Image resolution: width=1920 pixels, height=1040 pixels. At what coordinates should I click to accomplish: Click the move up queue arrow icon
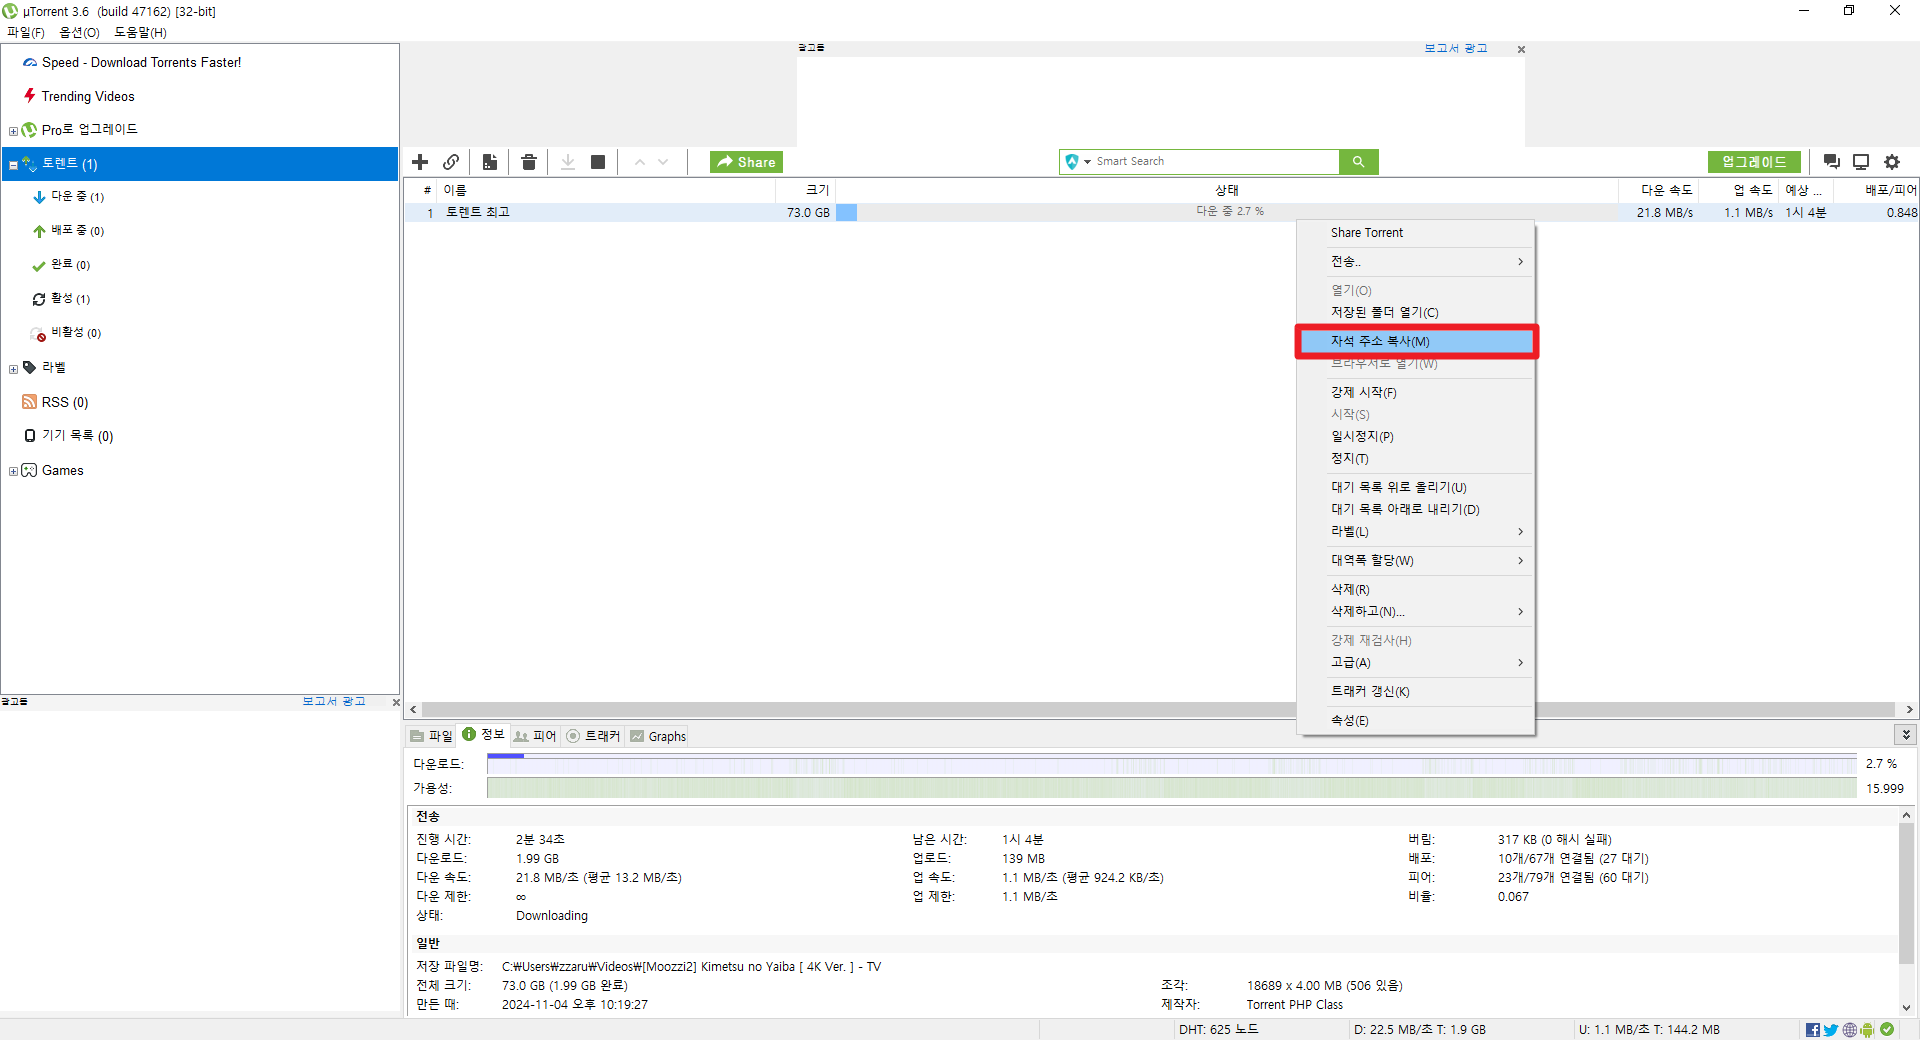(640, 162)
